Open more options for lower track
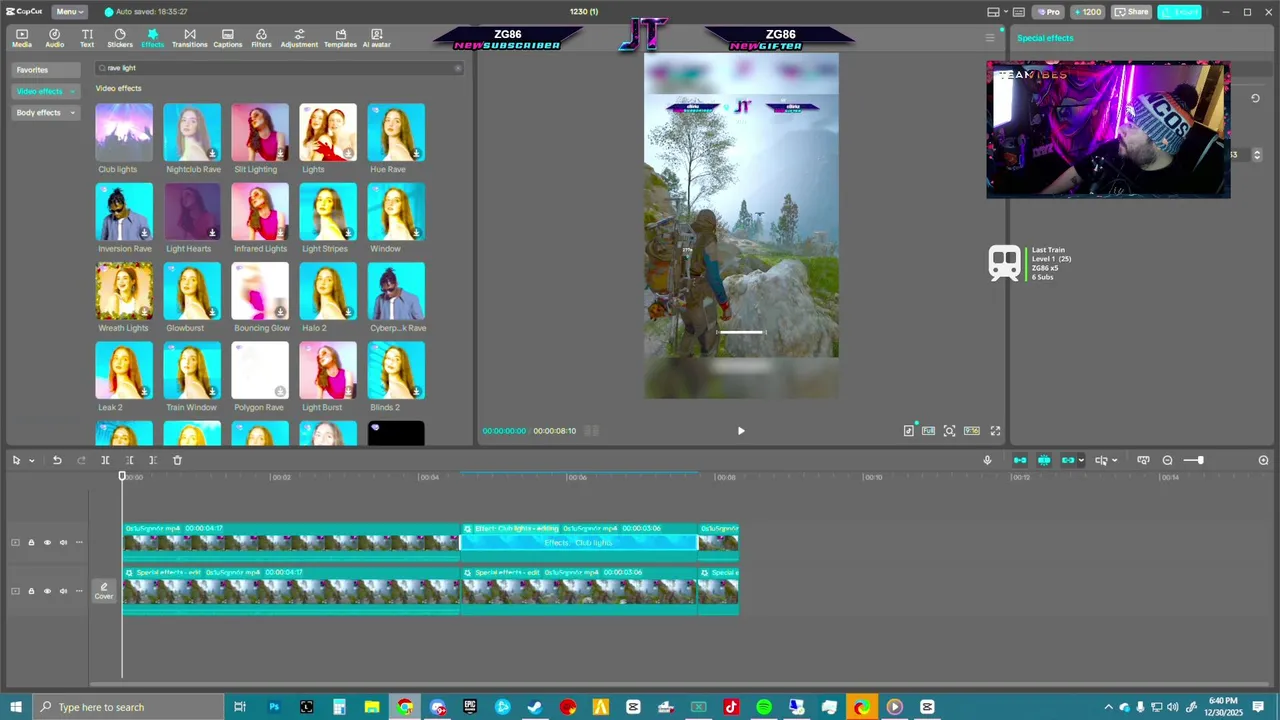Screen dimensions: 1280x720 79,591
